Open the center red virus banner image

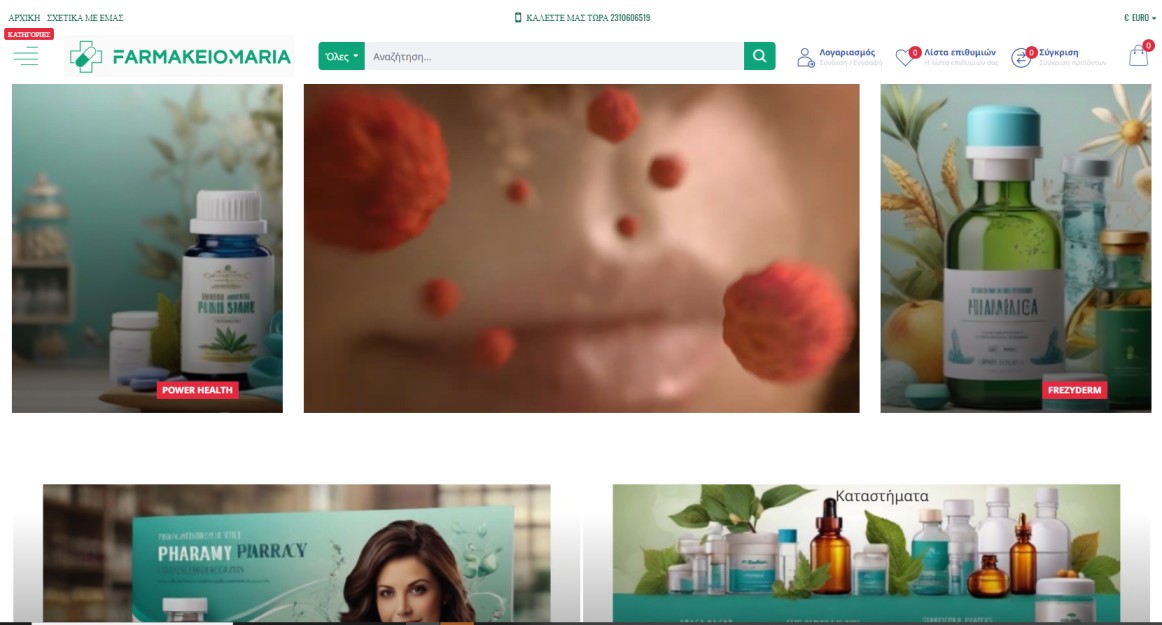pyautogui.click(x=581, y=248)
